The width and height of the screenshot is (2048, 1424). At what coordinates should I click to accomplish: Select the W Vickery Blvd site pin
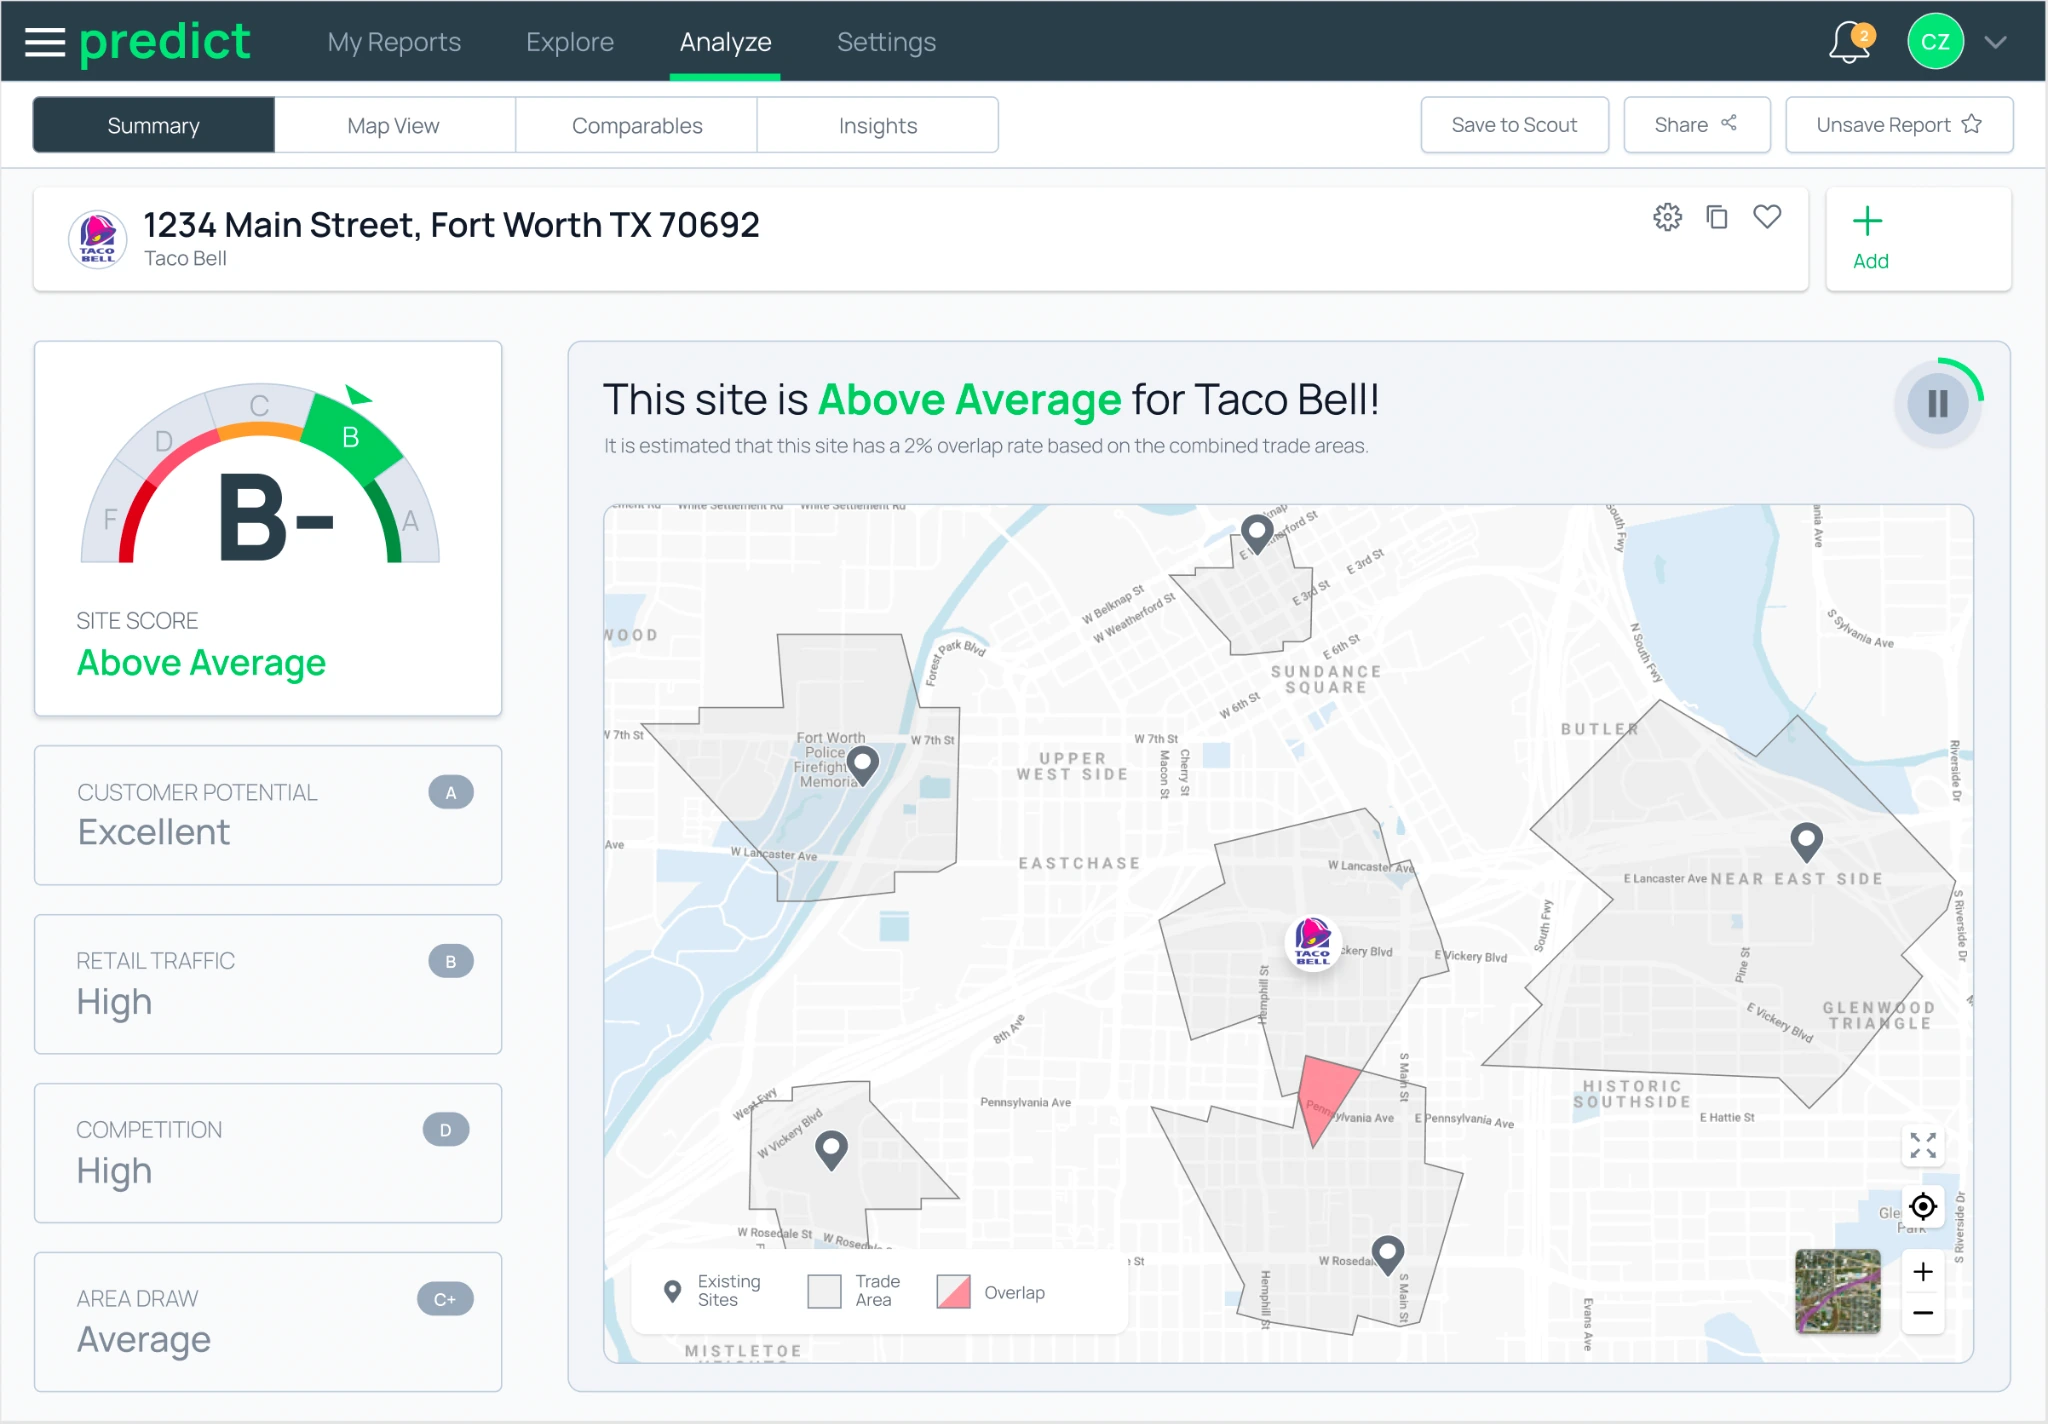click(x=831, y=1150)
